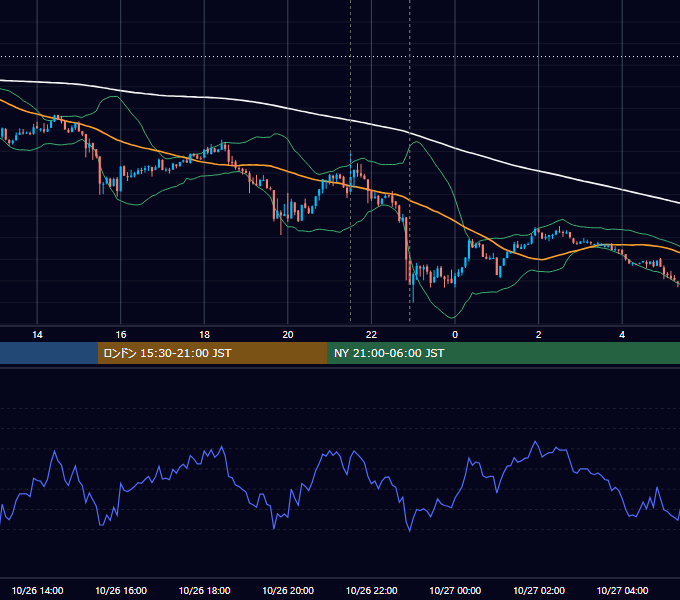The width and height of the screenshot is (680, 600).
Task: Select the '10/27 04:00' time label
Action: 622,590
